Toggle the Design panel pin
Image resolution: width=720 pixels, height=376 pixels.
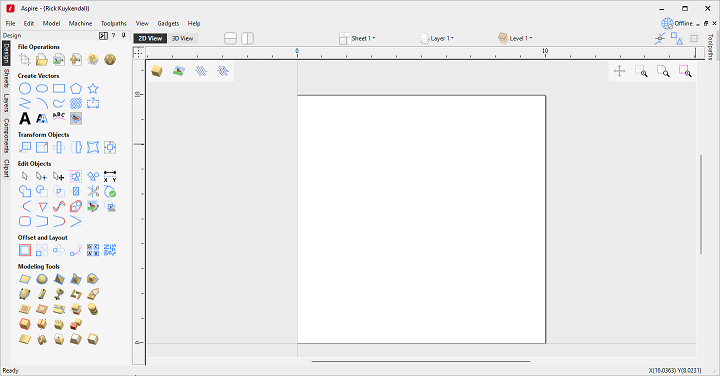[x=124, y=35]
